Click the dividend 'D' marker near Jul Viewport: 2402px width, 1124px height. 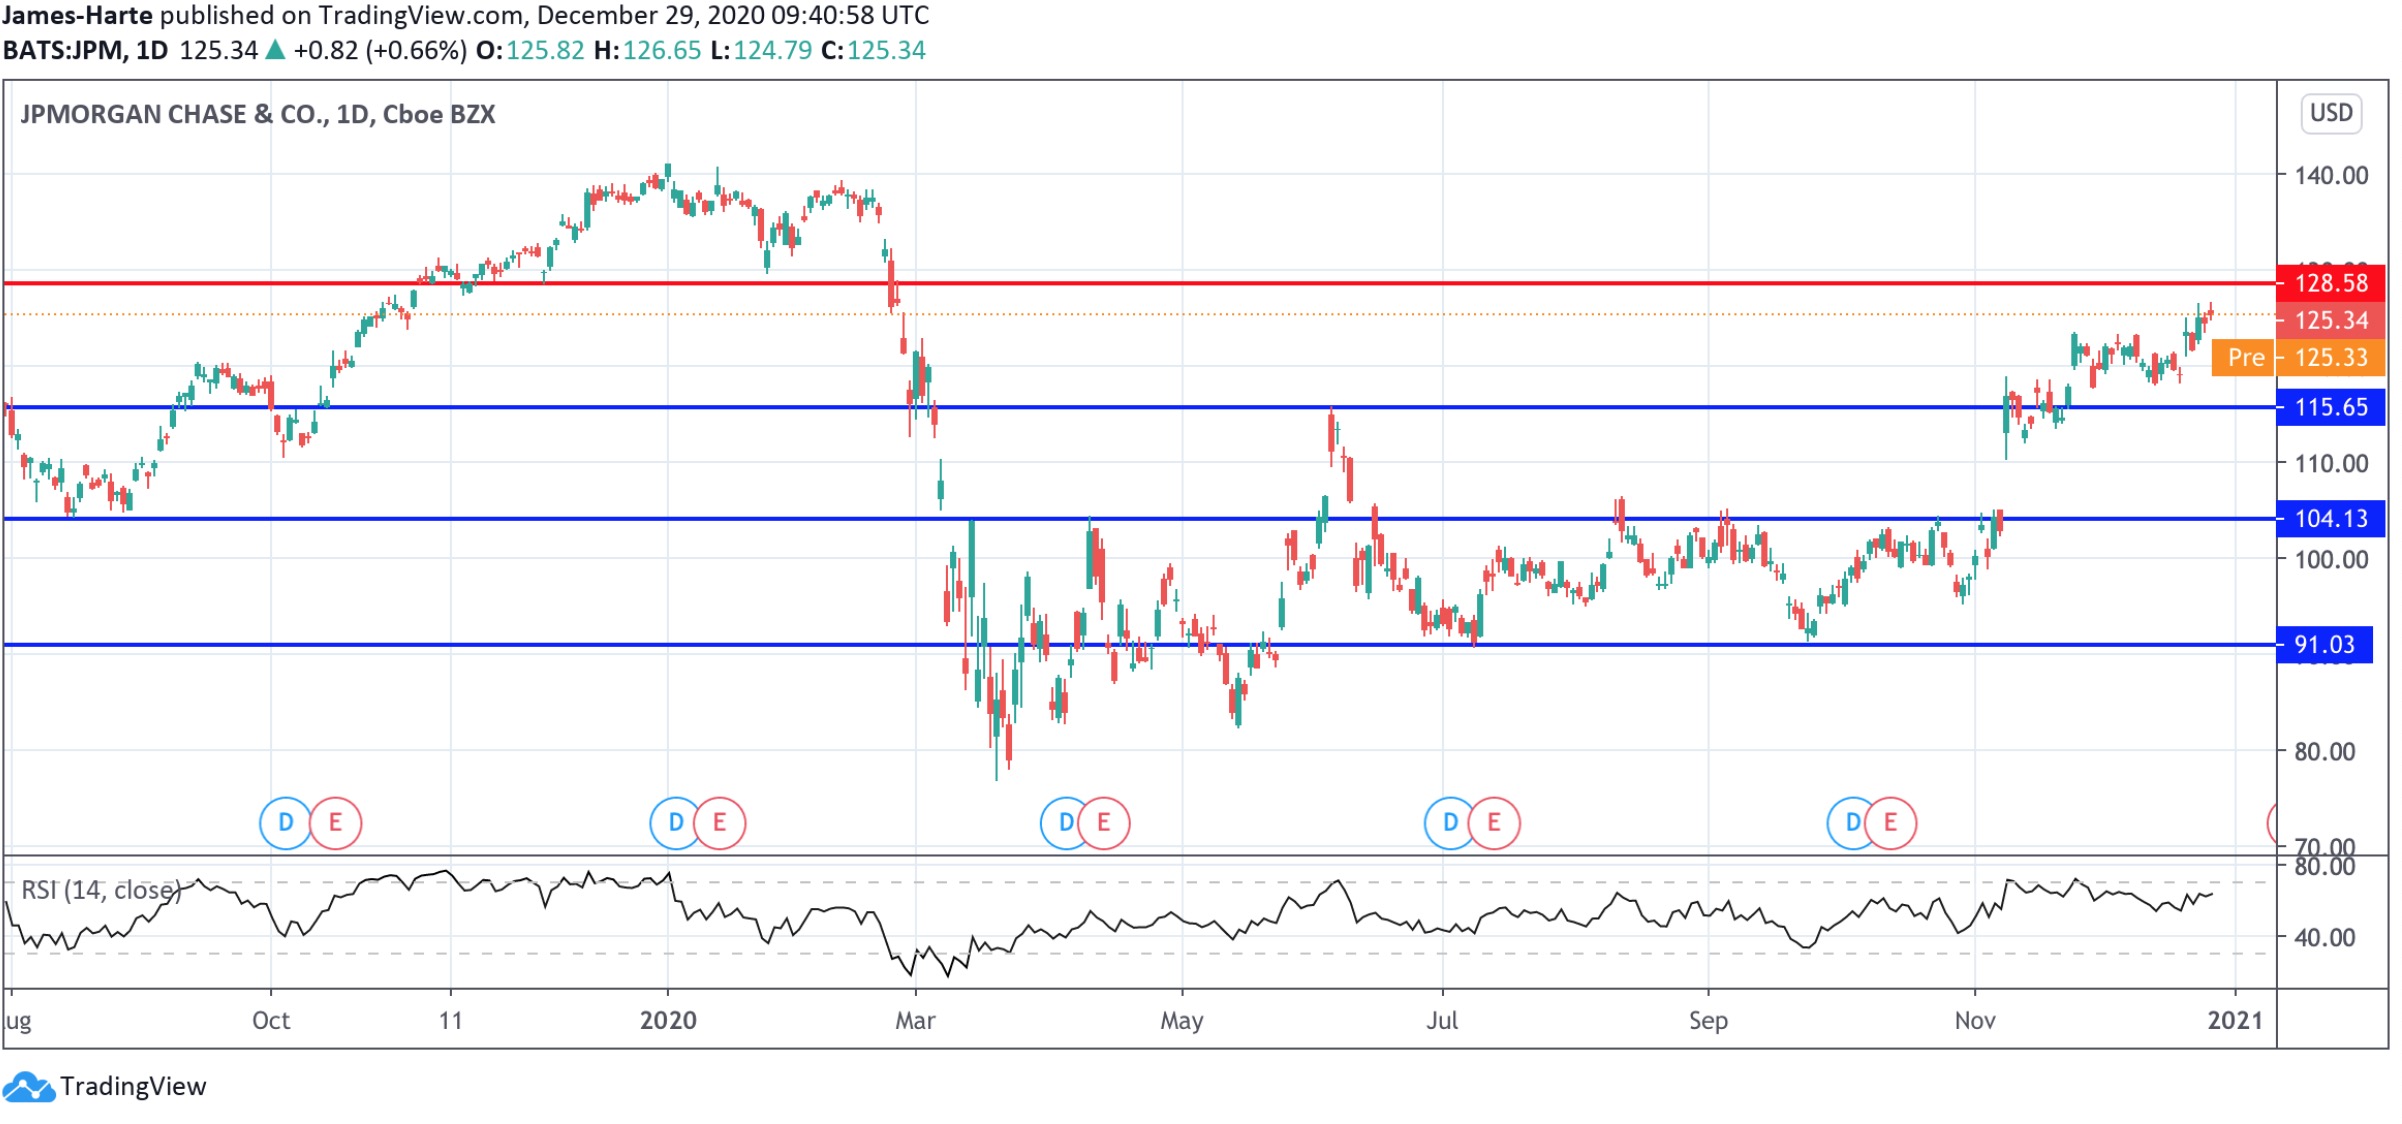[1449, 823]
